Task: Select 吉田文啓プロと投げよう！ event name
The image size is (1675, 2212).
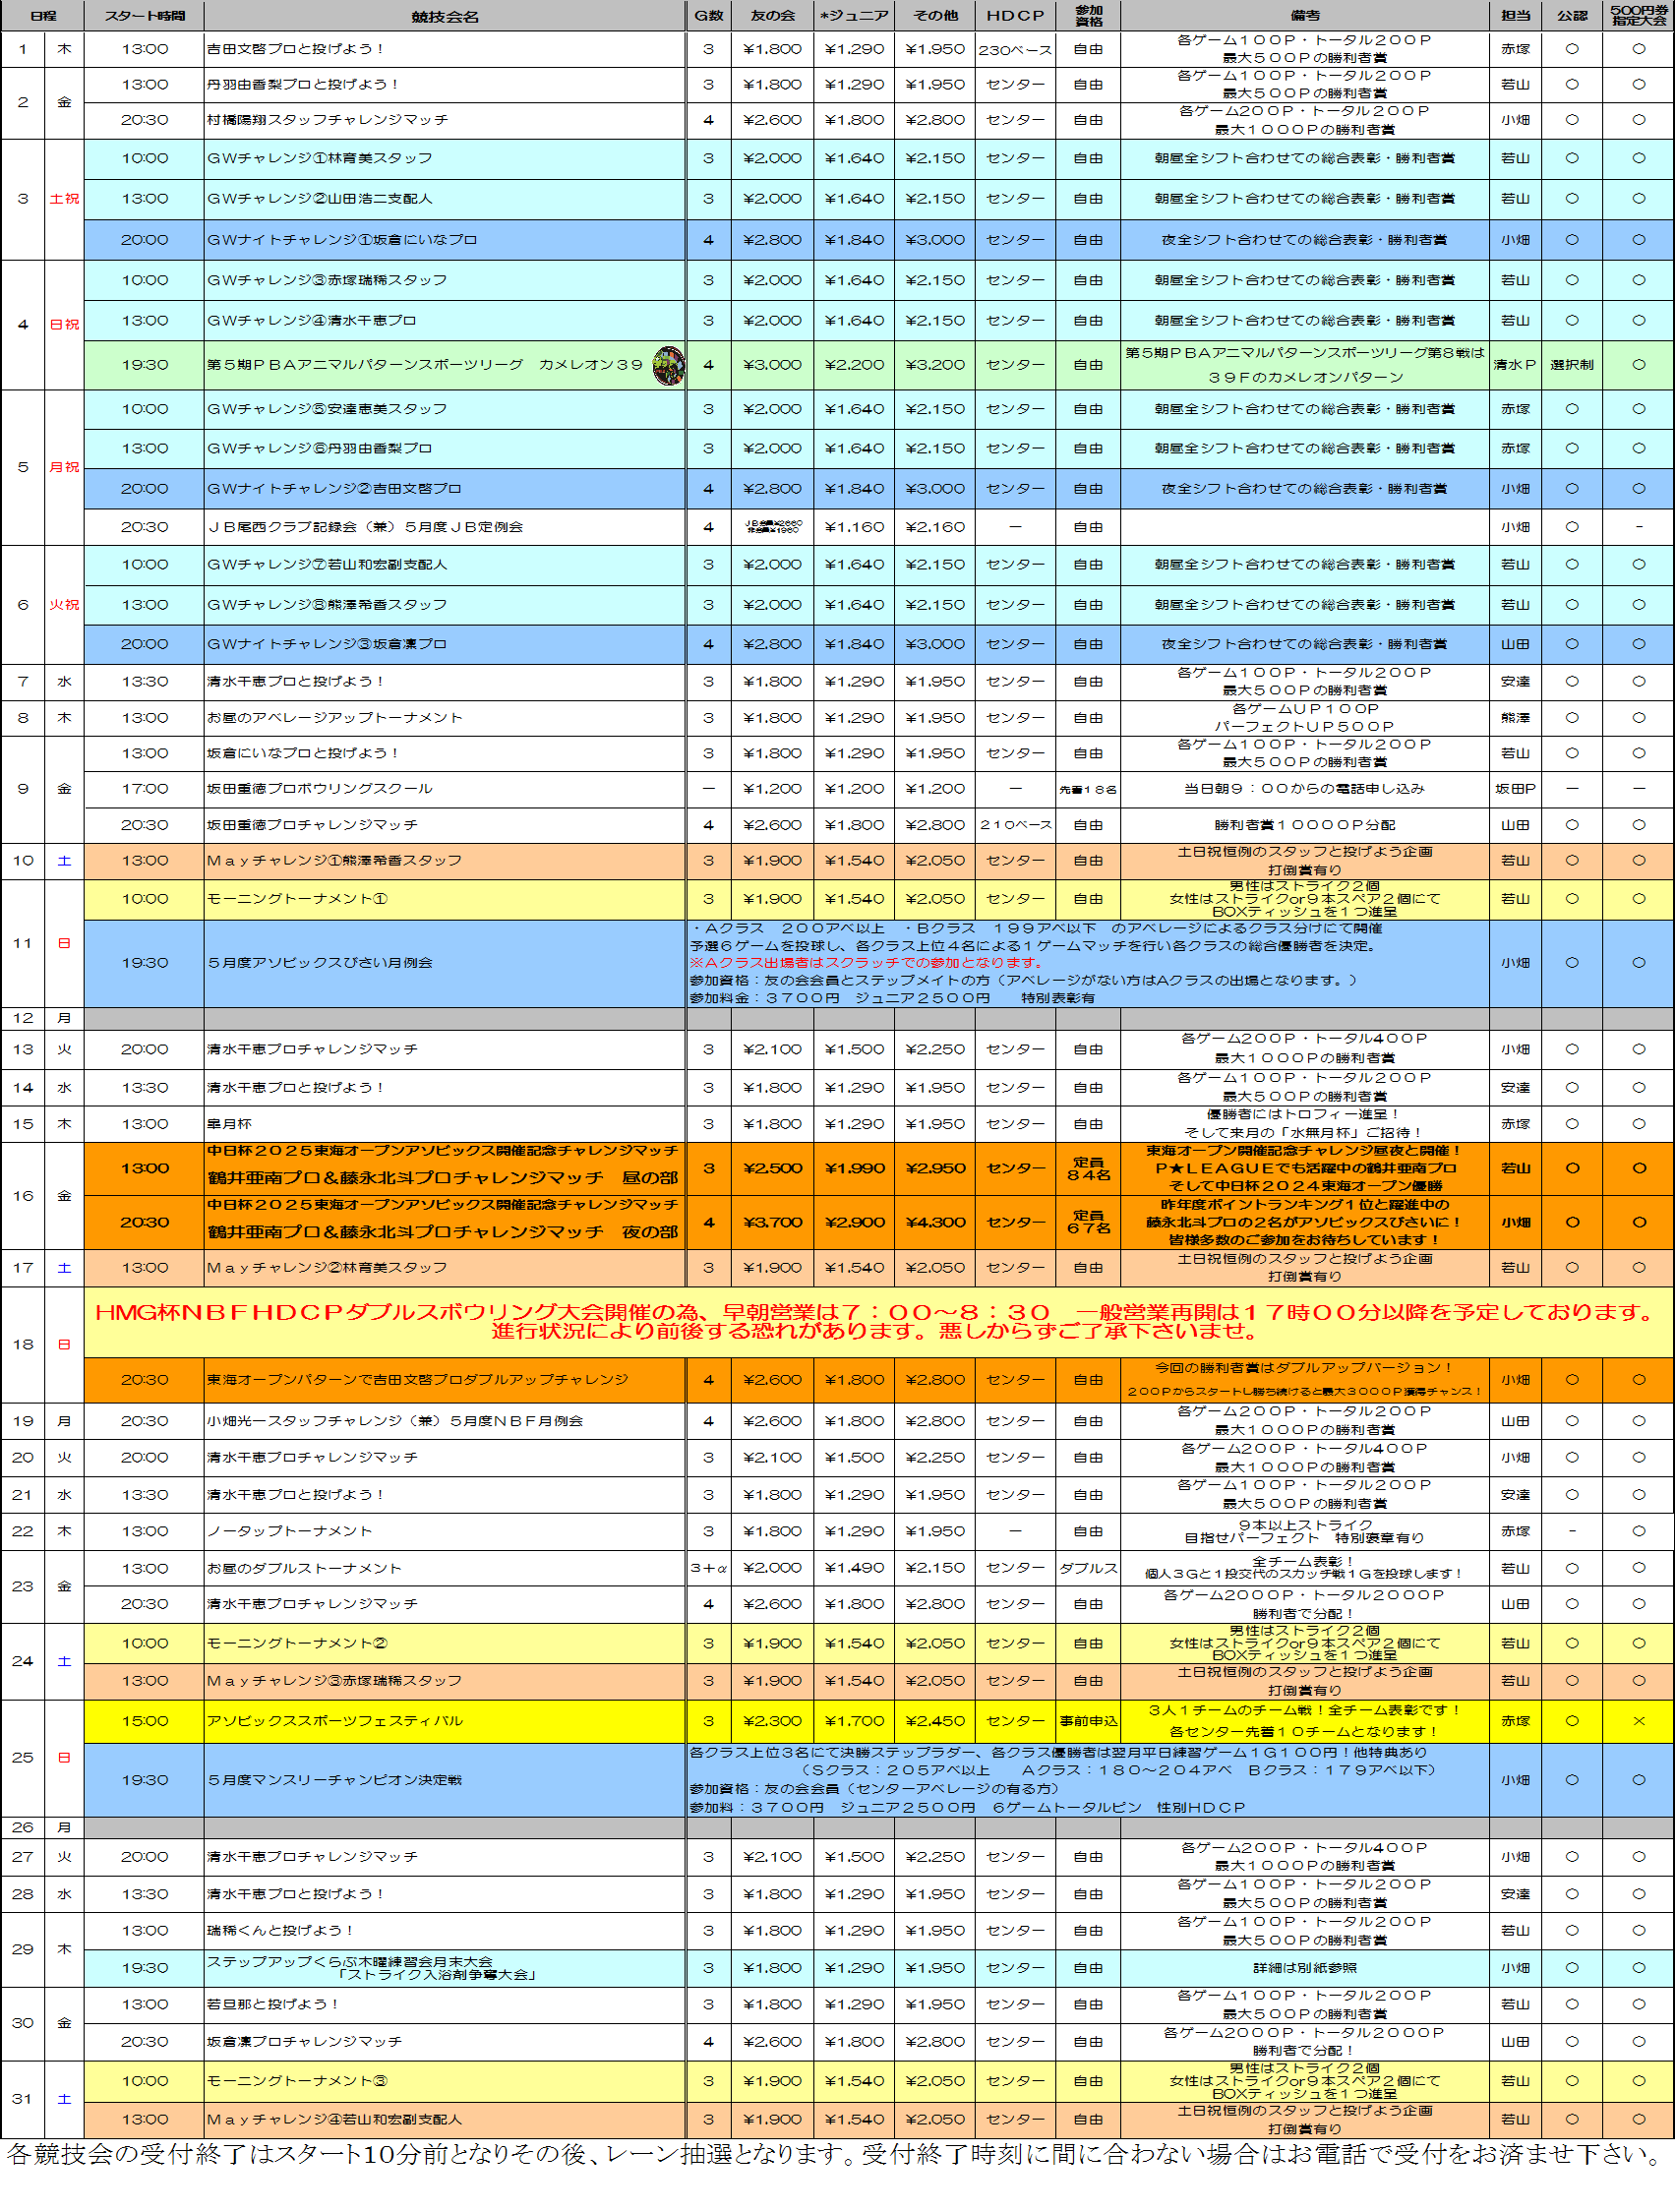Action: (295, 49)
